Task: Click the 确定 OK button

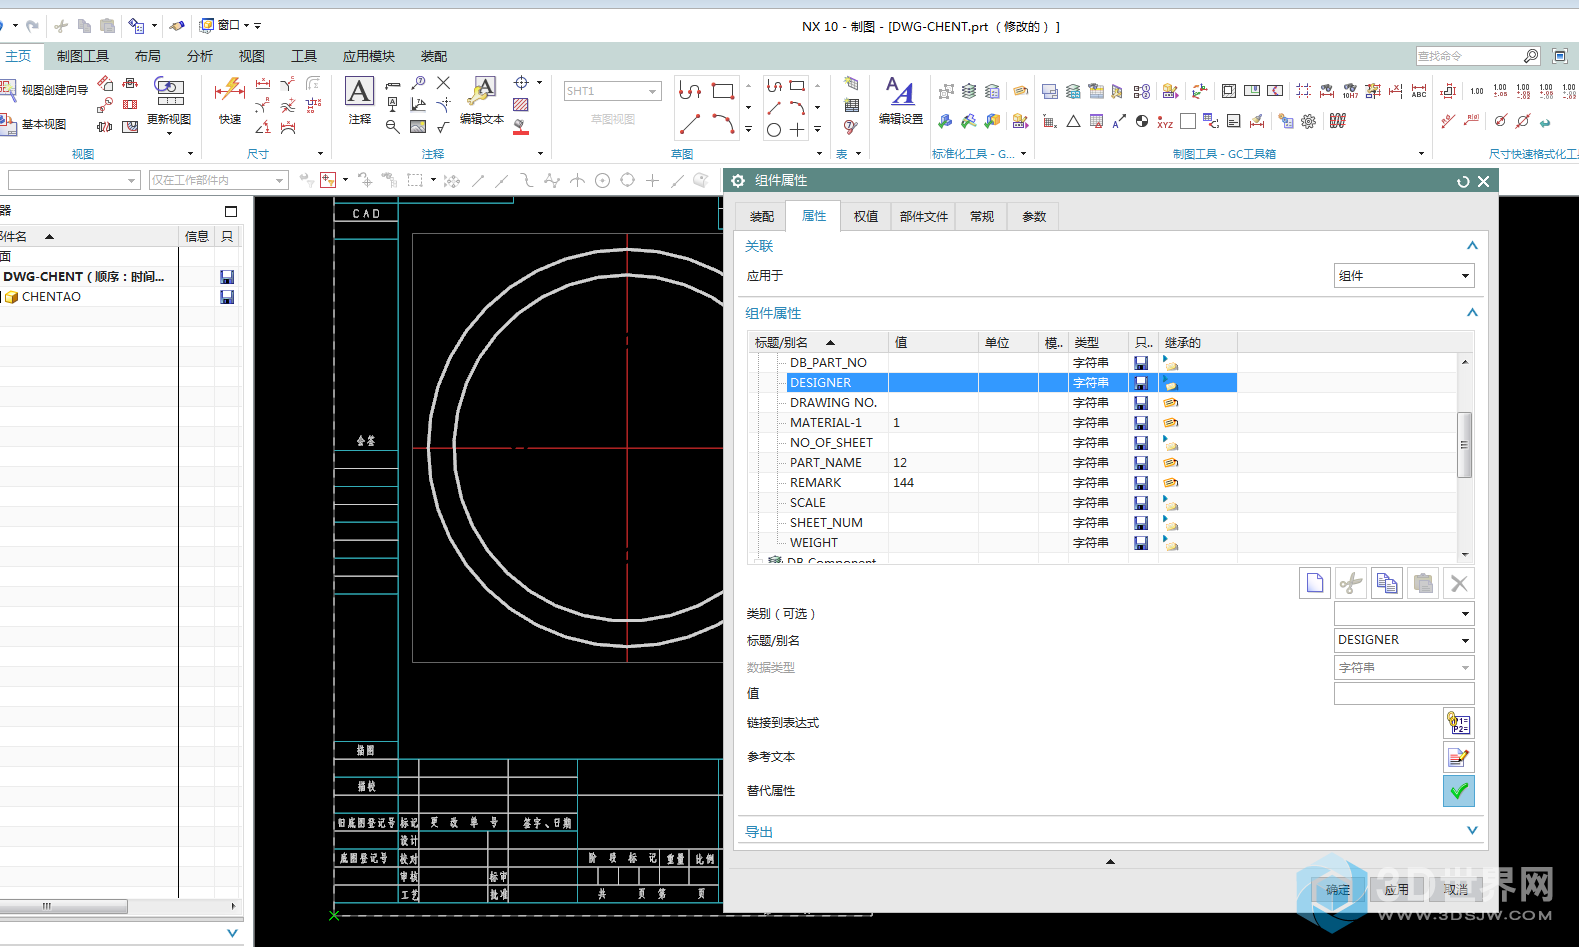Action: click(x=1337, y=890)
